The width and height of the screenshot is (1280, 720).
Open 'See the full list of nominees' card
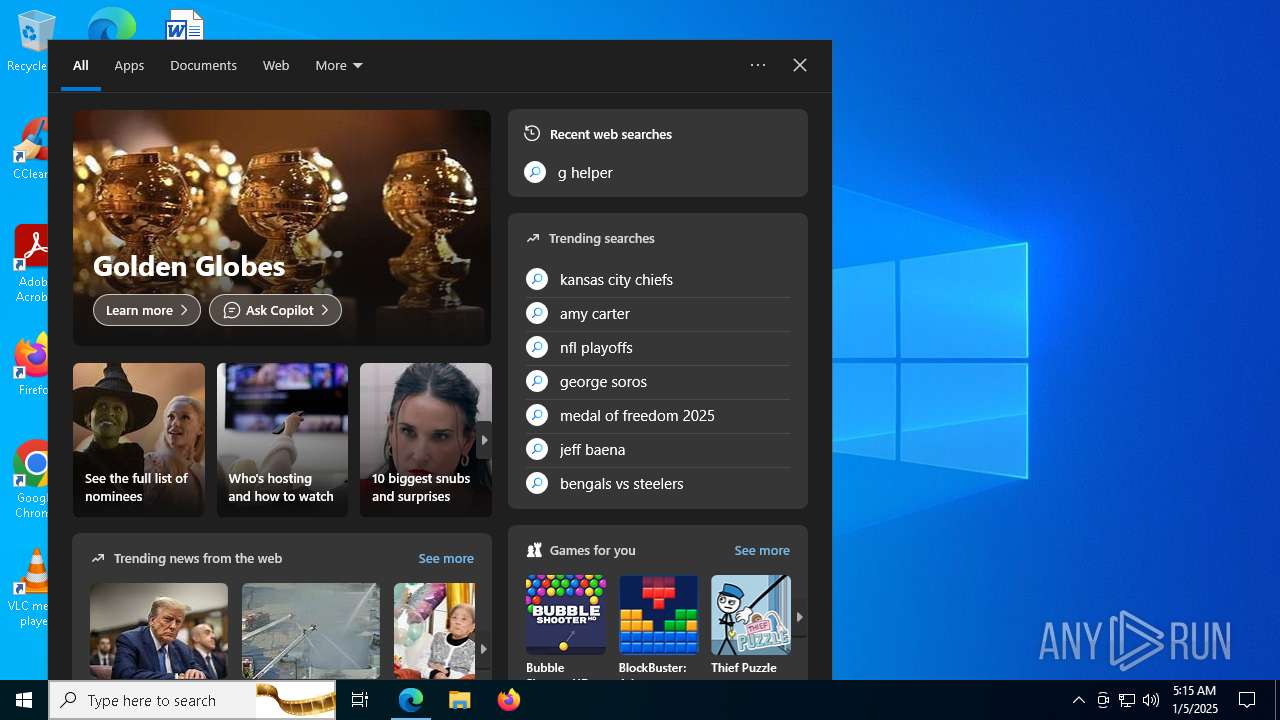(139, 440)
